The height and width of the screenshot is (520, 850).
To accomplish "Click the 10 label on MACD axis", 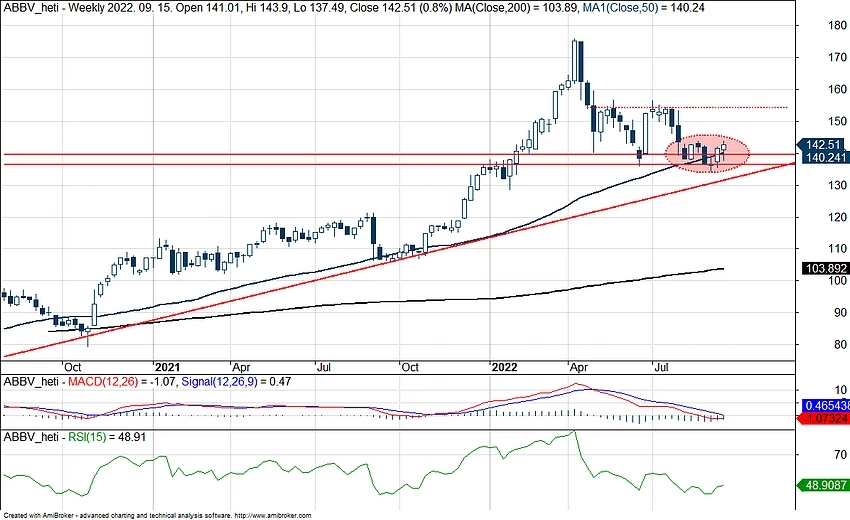I will coord(841,390).
